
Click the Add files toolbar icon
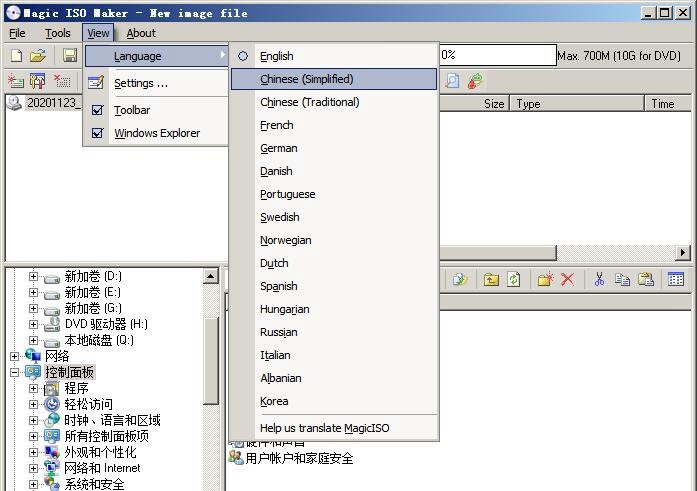pyautogui.click(x=16, y=81)
